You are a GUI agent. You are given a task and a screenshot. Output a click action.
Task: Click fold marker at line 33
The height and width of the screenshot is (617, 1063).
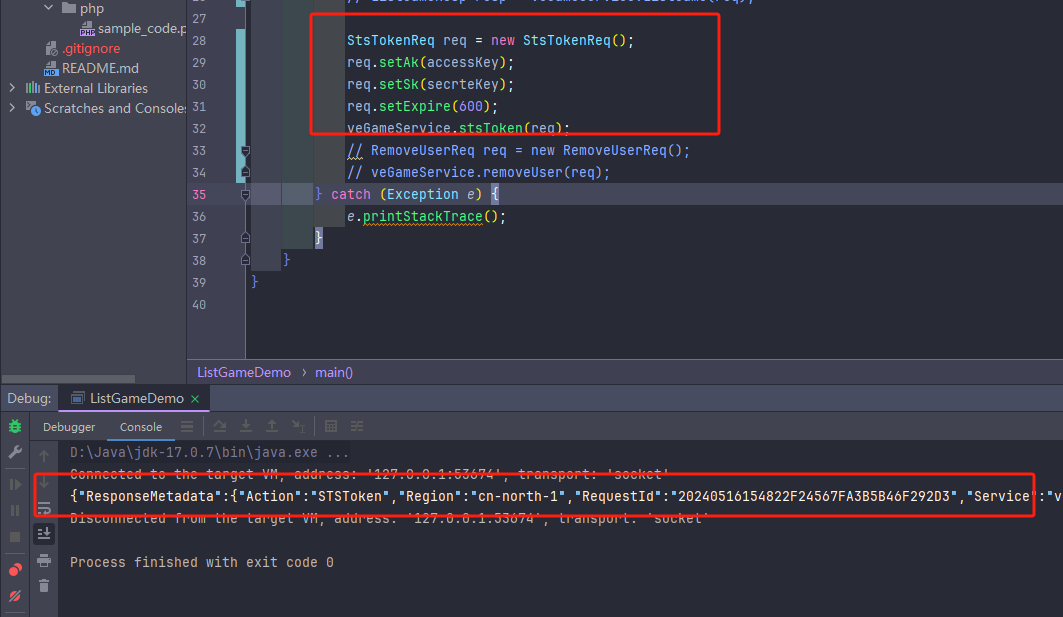[245, 151]
